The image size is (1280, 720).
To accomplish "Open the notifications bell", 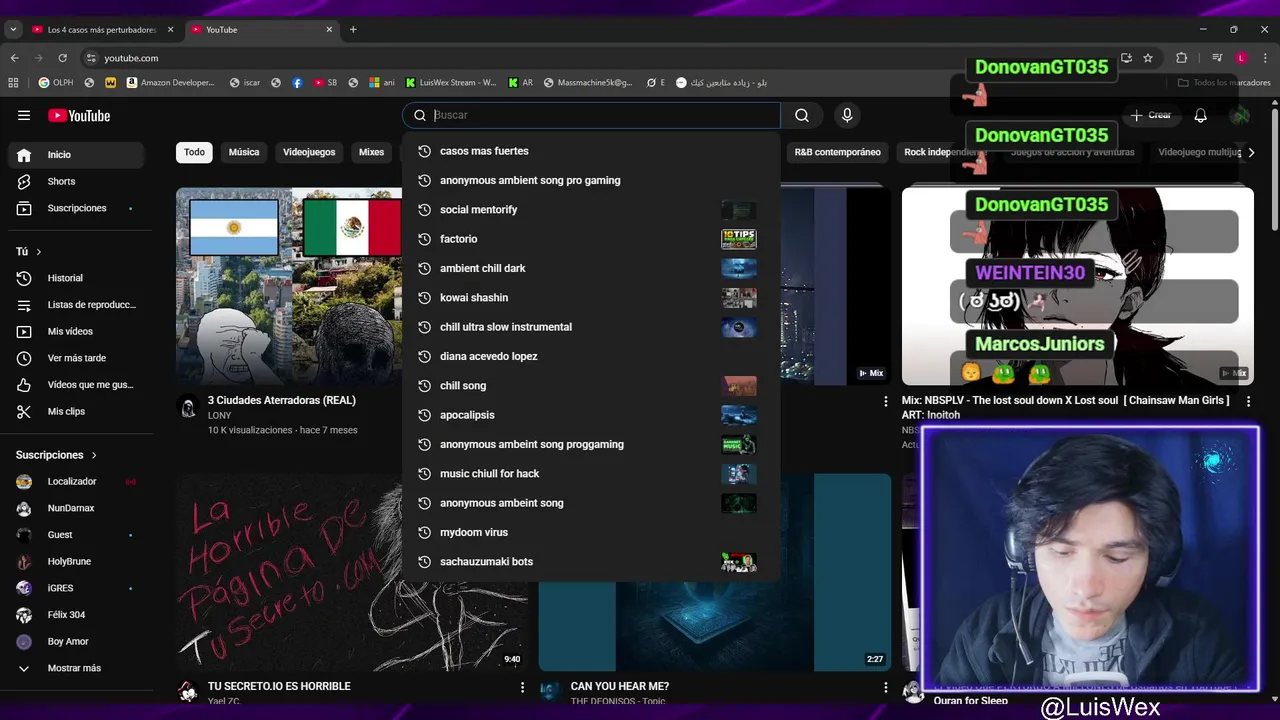I will pyautogui.click(x=1200, y=115).
